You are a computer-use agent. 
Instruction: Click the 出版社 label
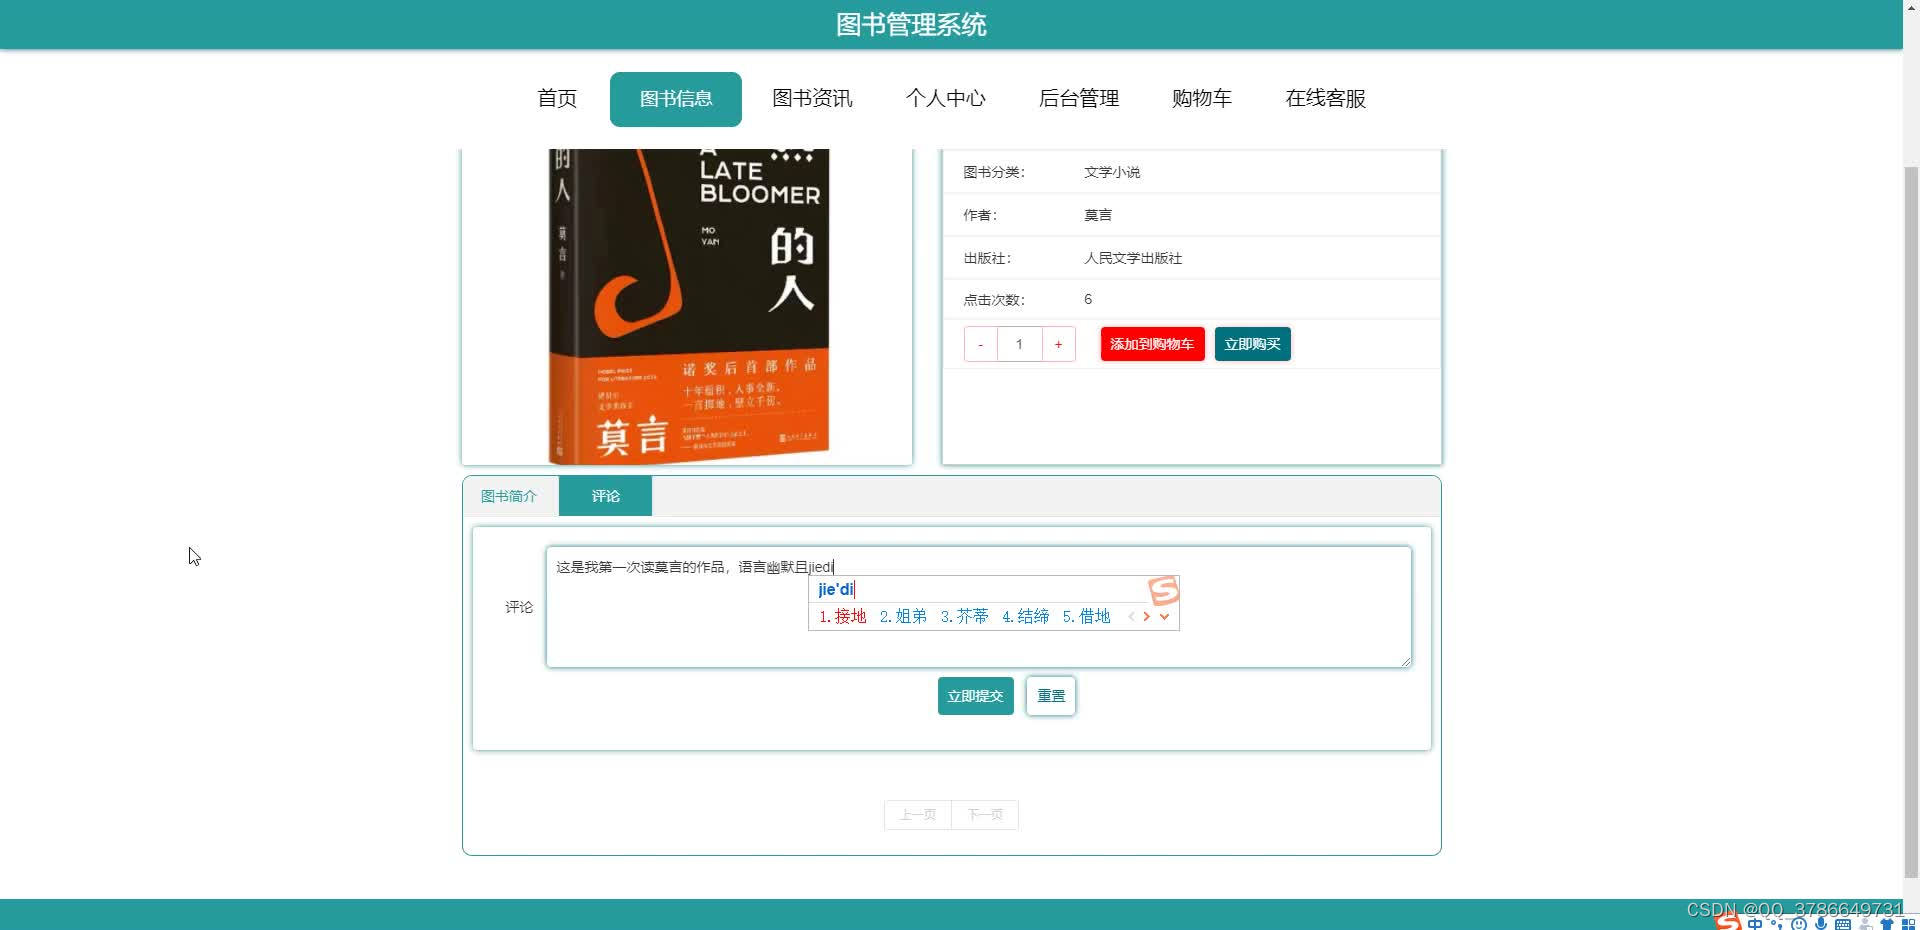[987, 258]
